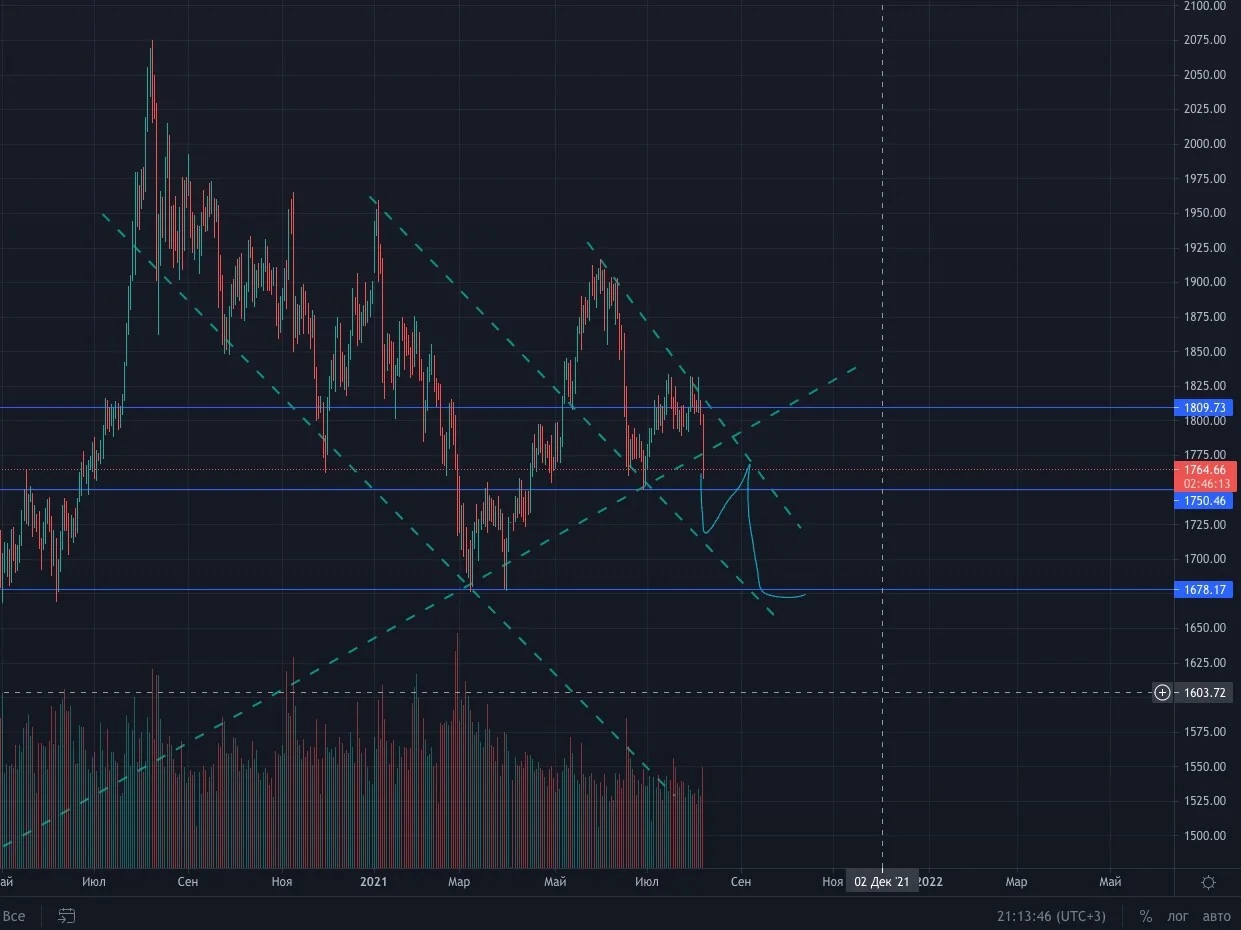Click the 1809.73 horizontal line price label

(x=1206, y=408)
